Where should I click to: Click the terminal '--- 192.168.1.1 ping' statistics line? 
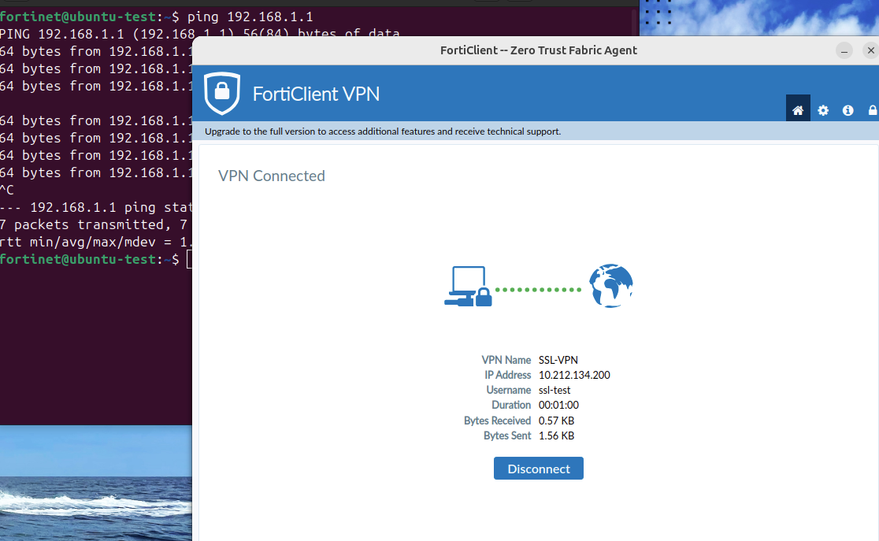click(x=96, y=207)
